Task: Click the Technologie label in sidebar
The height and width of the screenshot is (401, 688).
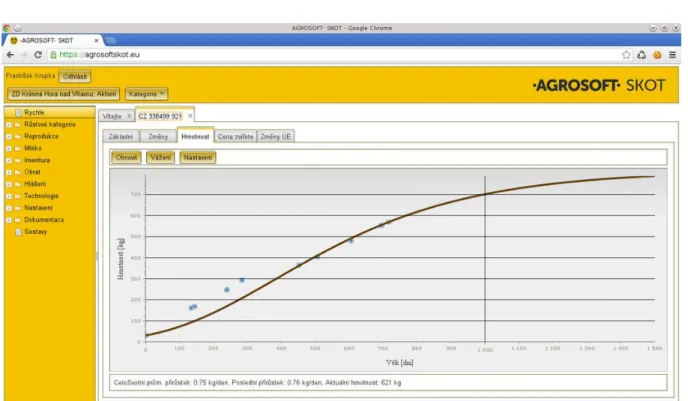Action: pos(42,196)
